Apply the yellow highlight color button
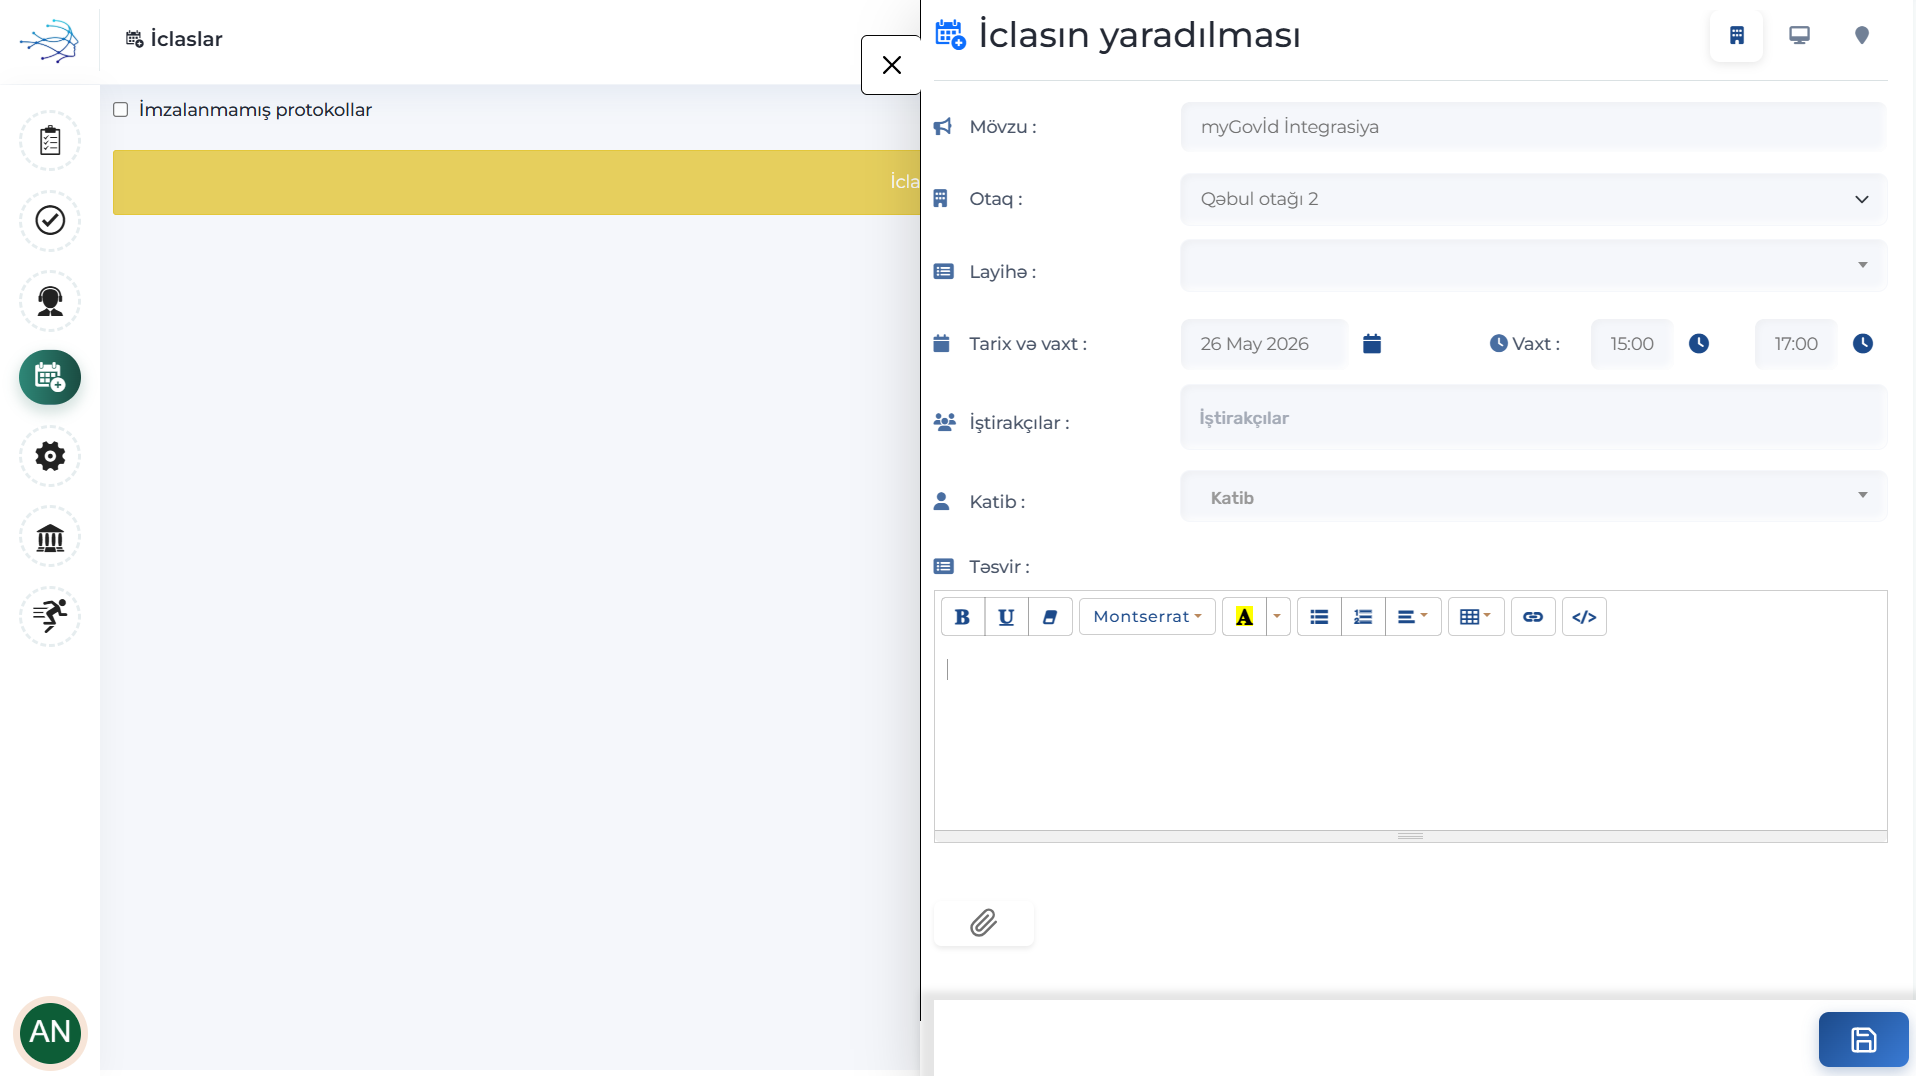Viewport: 1916px width, 1076px height. 1244,617
